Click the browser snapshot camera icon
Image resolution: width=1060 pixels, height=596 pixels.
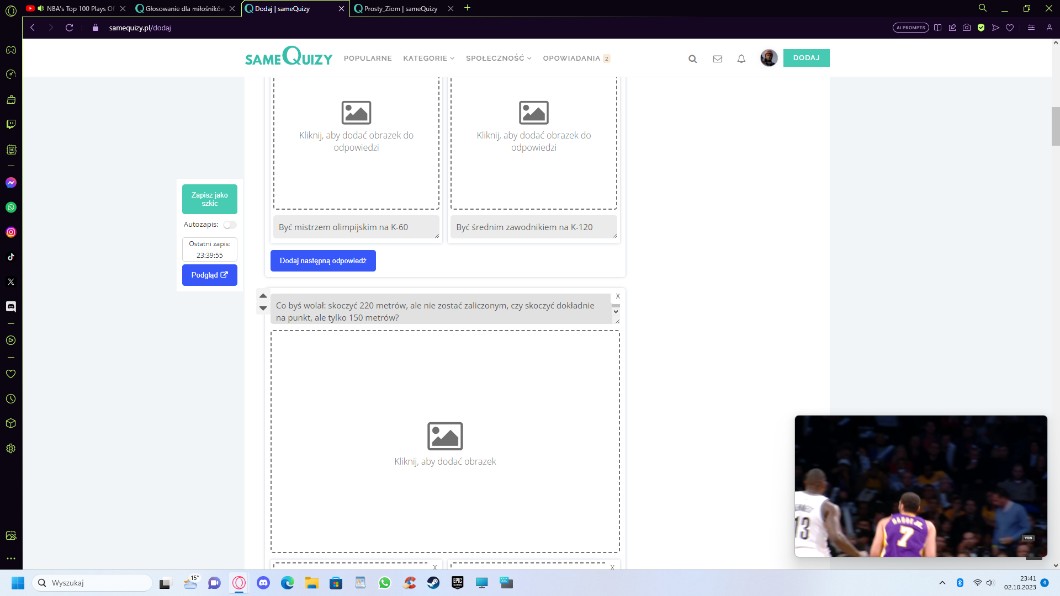(966, 27)
